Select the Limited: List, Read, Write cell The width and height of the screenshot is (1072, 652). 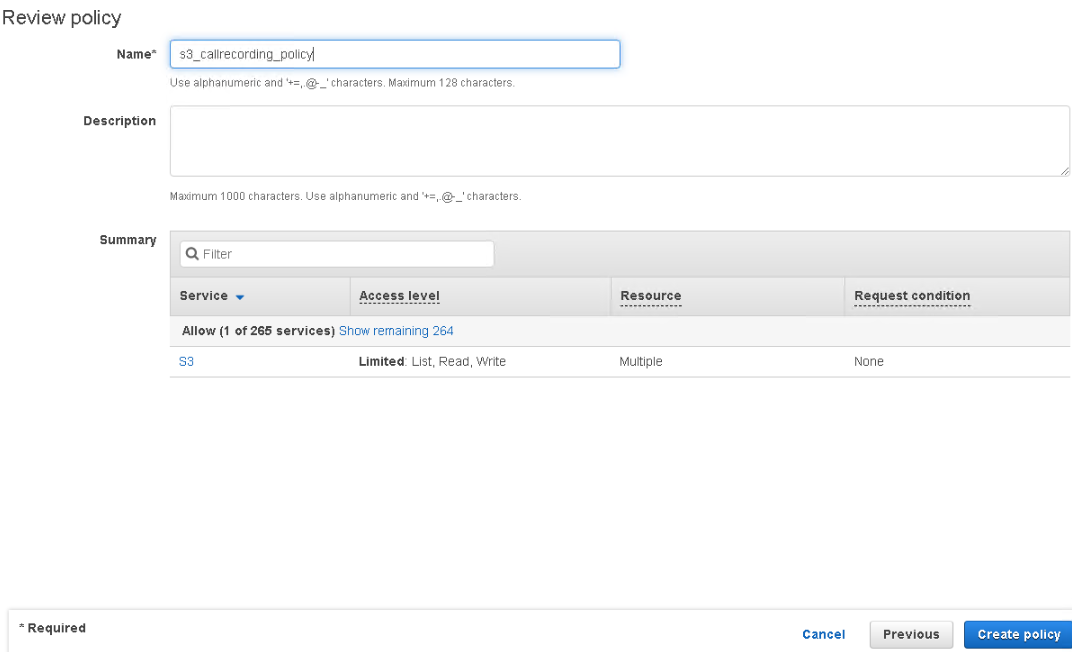[x=432, y=362]
